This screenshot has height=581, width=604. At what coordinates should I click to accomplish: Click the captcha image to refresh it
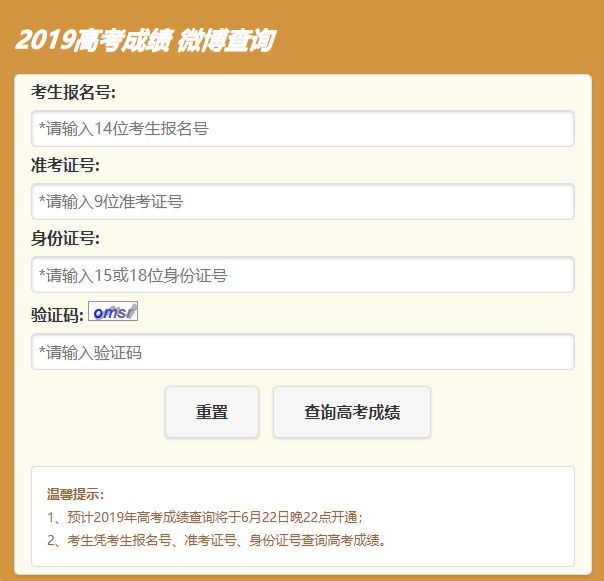click(x=112, y=312)
